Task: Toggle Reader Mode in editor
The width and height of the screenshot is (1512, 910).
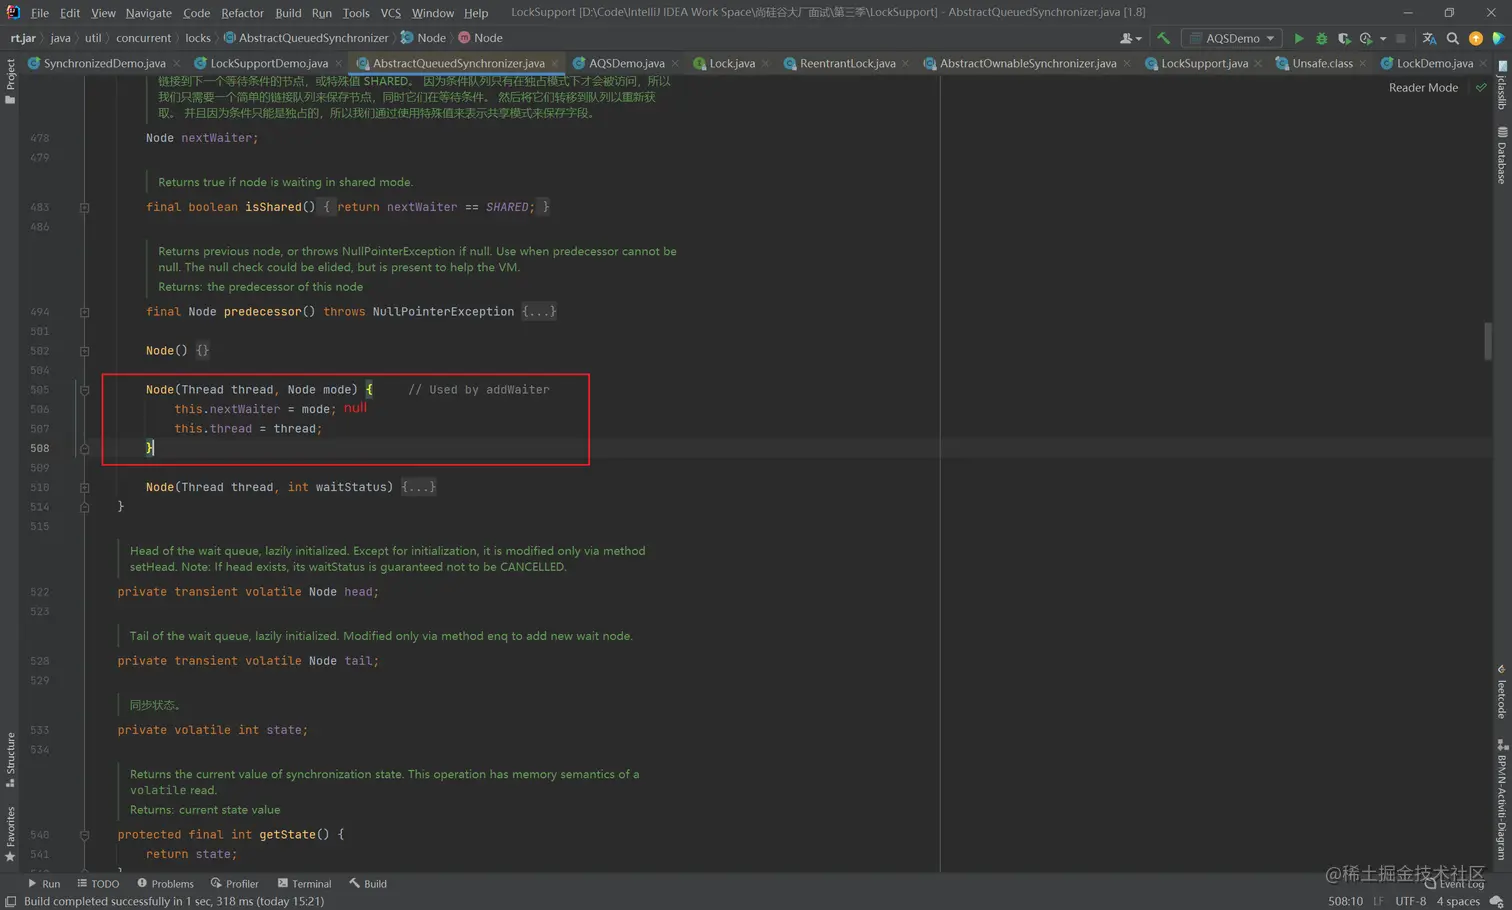Action: coord(1423,88)
